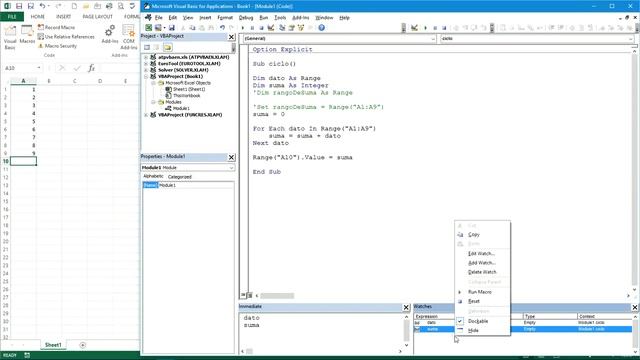Click the Undo icon in VBA toolbar

tap(222, 28)
